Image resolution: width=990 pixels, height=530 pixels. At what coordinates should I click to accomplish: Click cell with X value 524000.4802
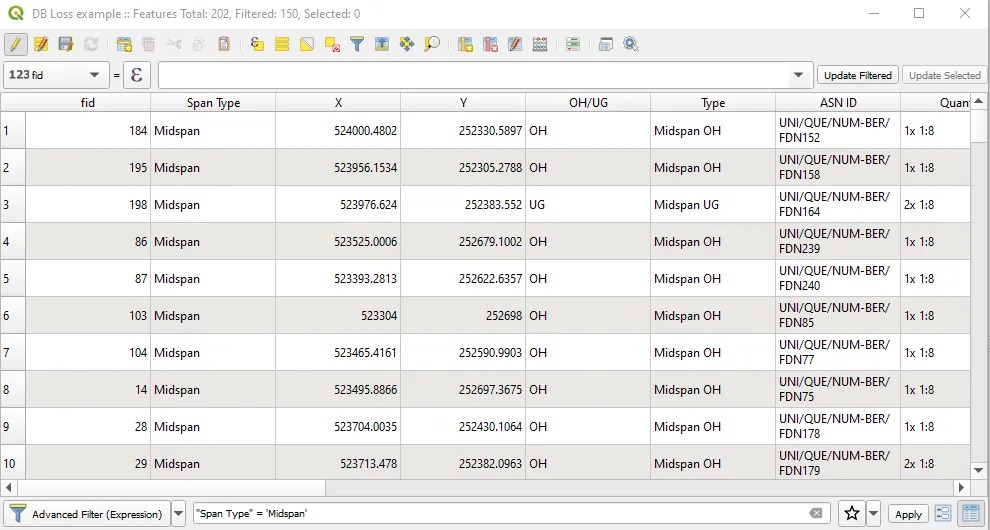(338, 131)
